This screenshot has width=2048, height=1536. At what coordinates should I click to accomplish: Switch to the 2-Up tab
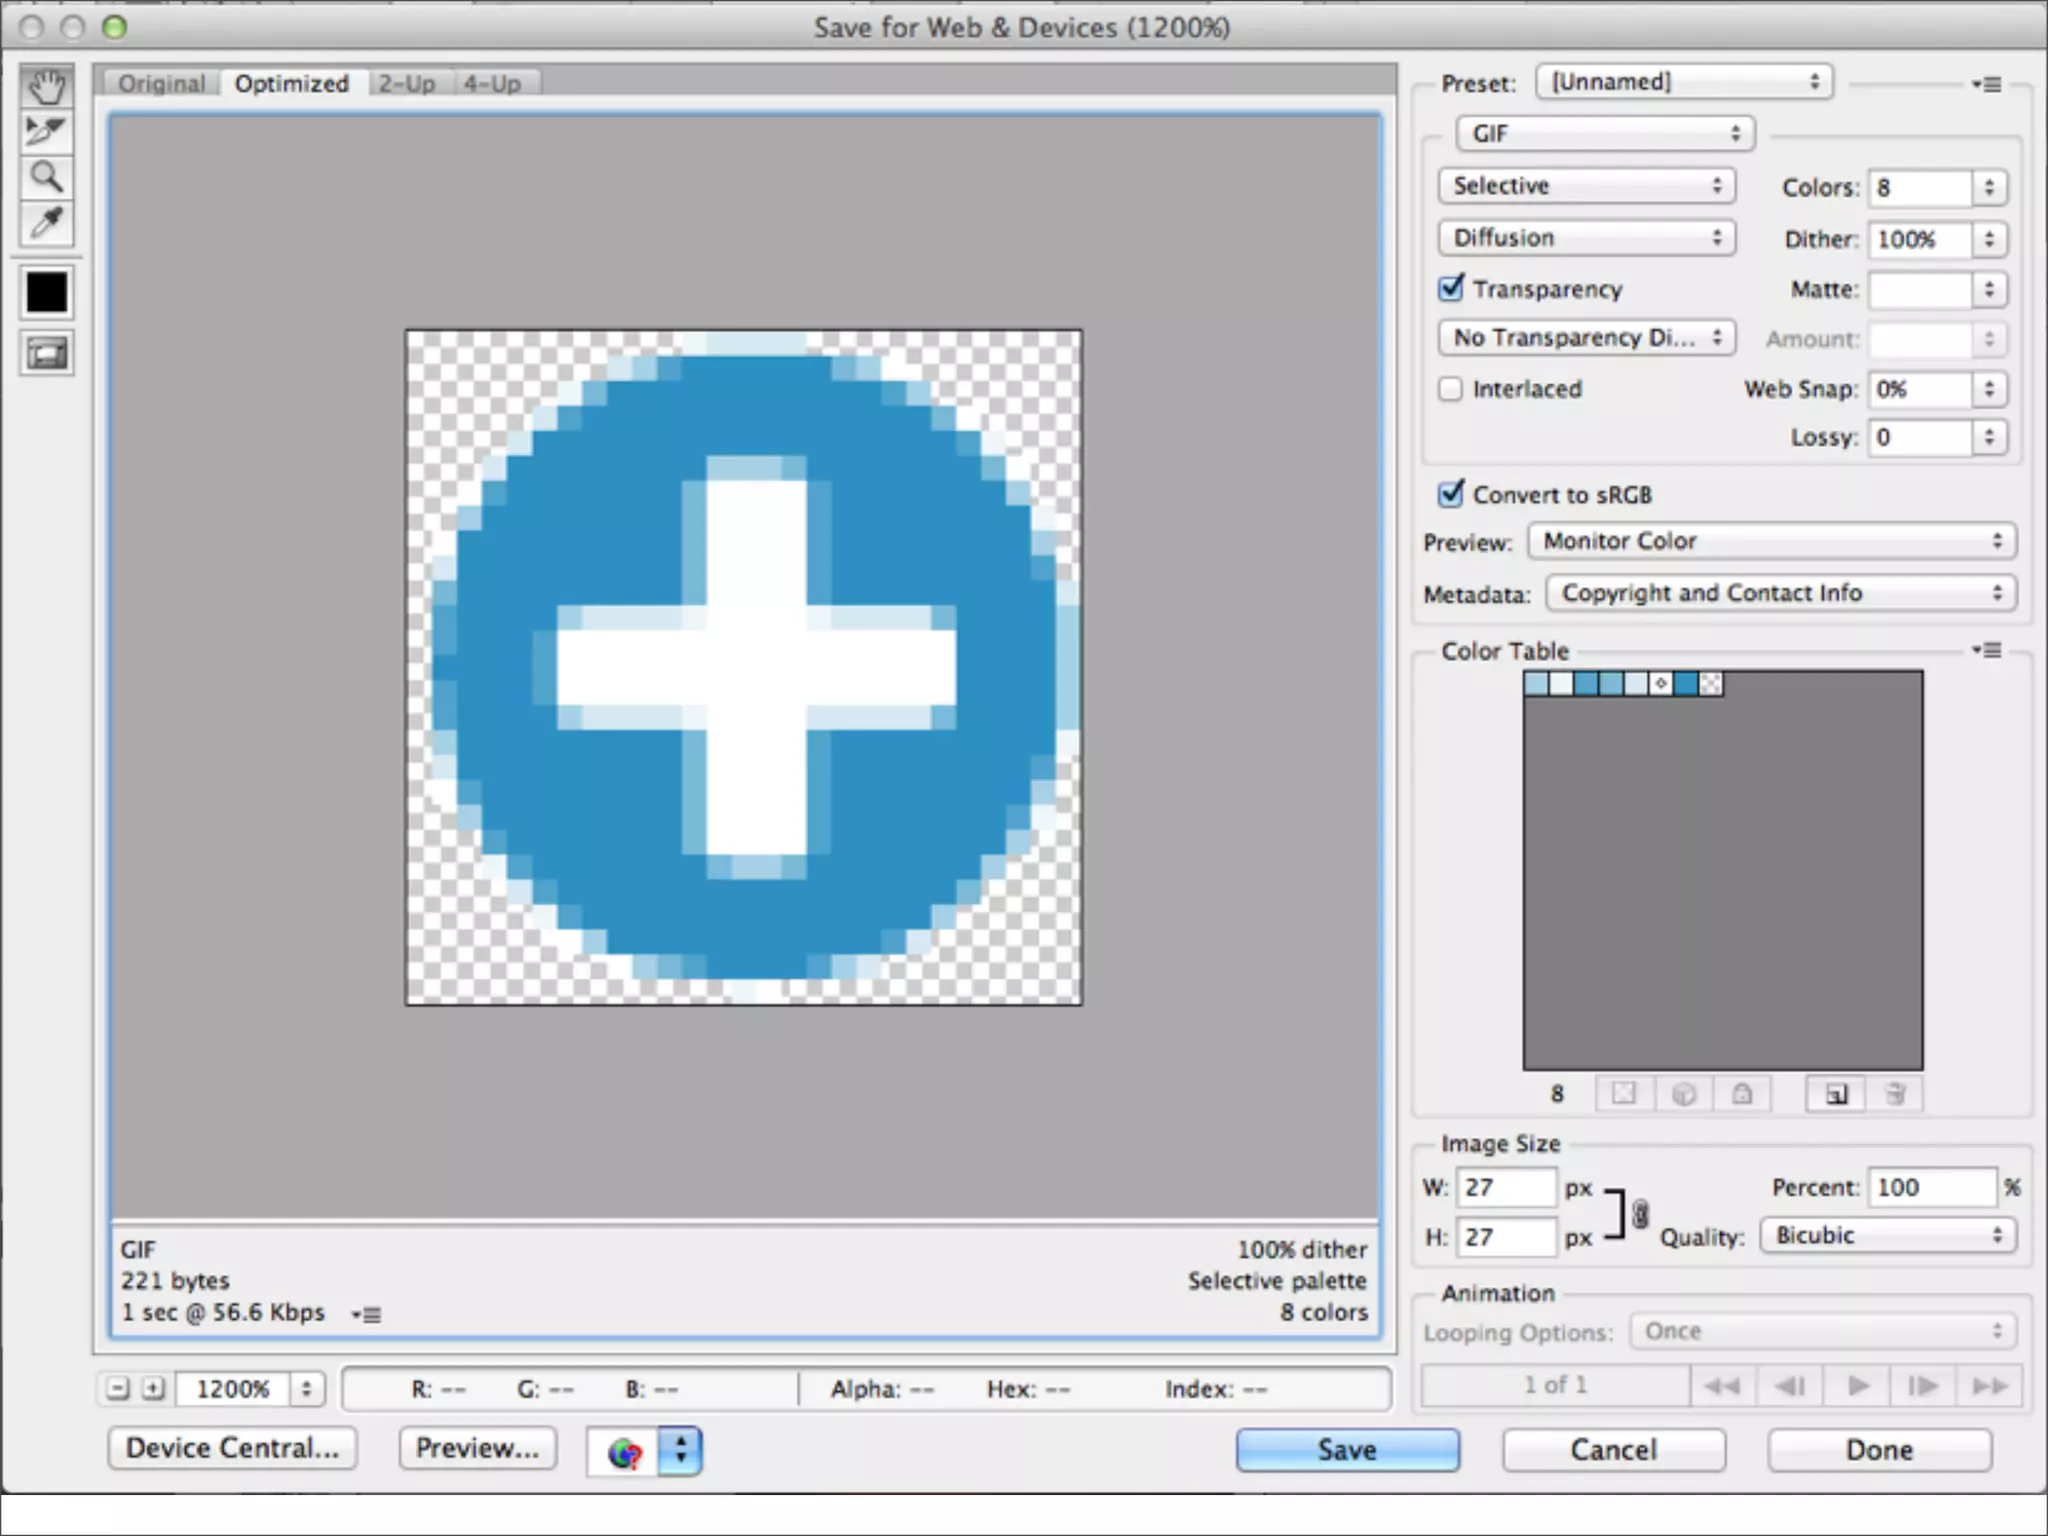[406, 84]
